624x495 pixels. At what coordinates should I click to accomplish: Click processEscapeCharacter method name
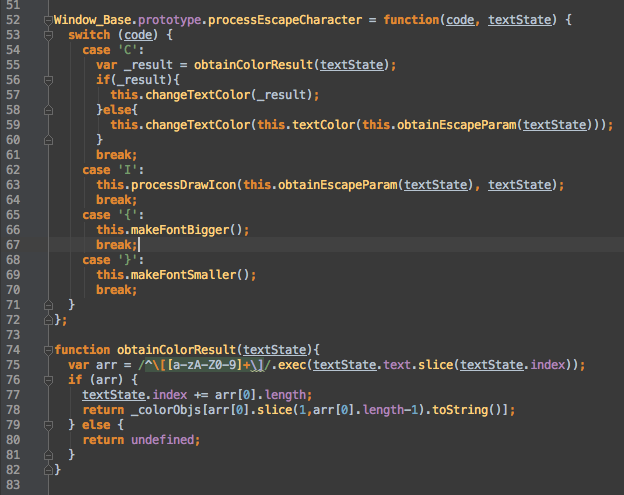[x=285, y=20]
